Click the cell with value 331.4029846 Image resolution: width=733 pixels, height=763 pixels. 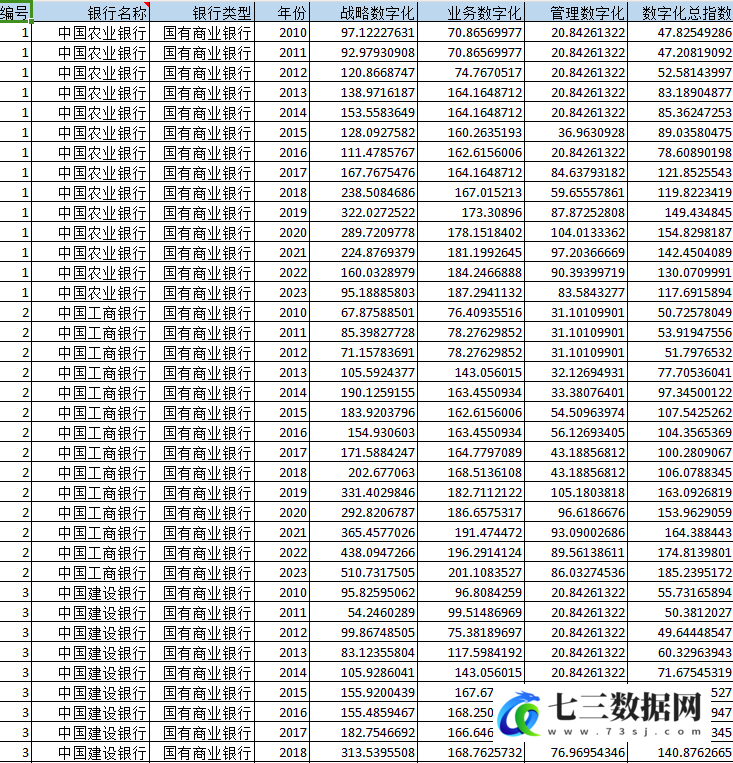(x=363, y=492)
